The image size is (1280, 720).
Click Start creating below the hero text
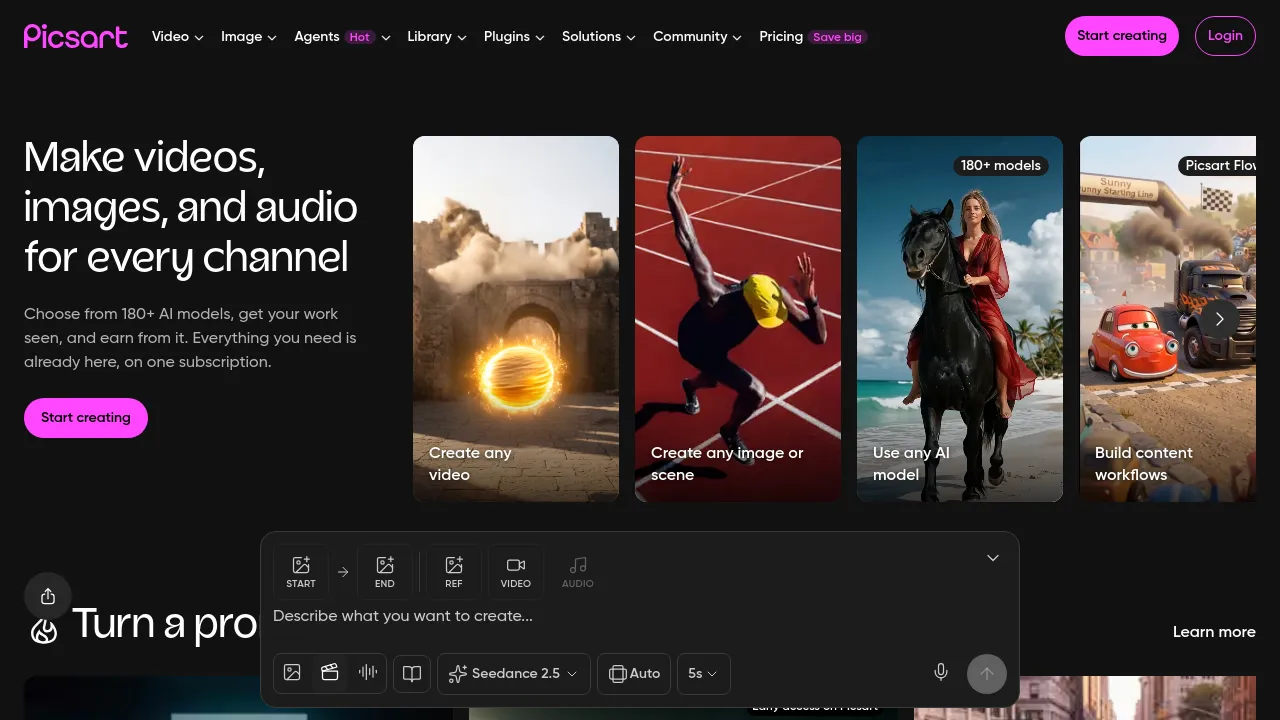tap(86, 418)
